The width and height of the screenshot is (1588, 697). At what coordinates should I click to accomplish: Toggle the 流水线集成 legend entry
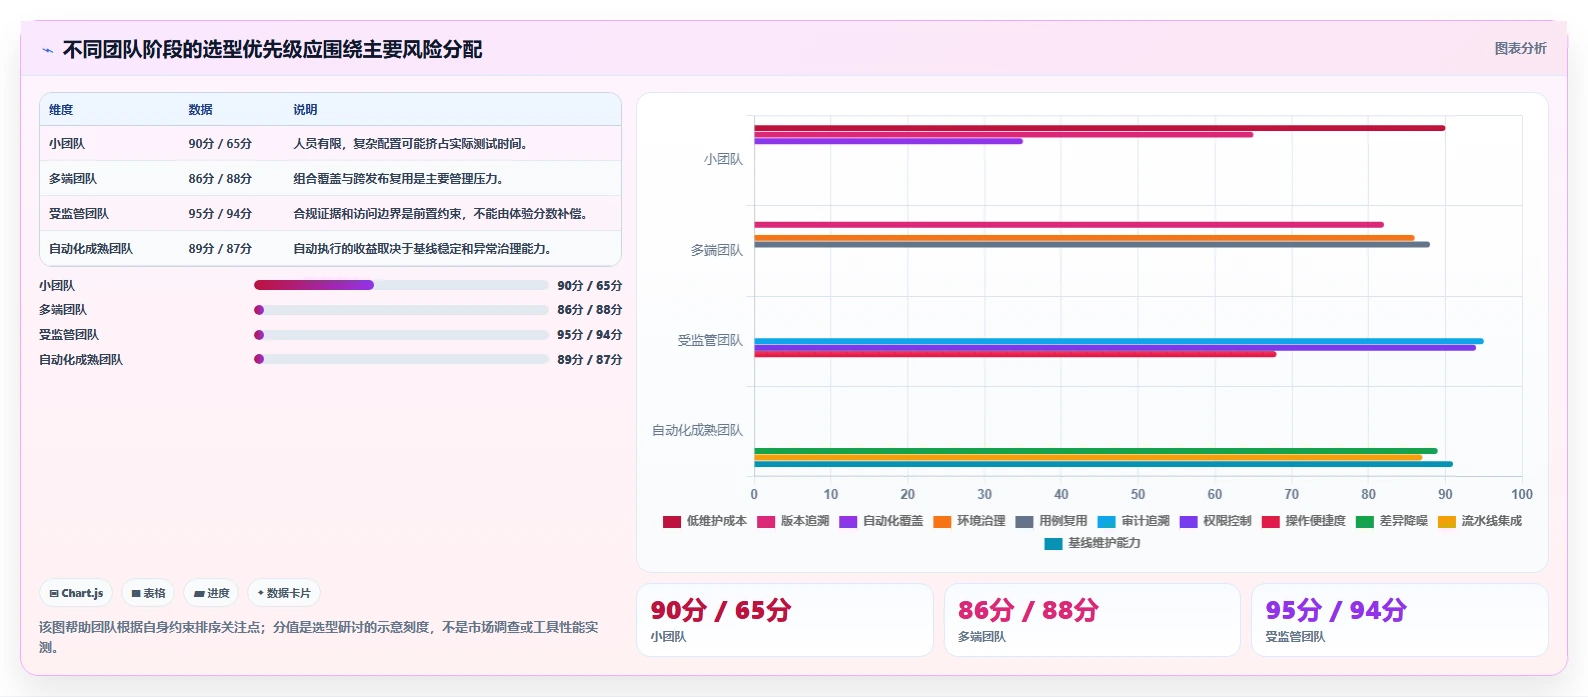coord(1480,521)
